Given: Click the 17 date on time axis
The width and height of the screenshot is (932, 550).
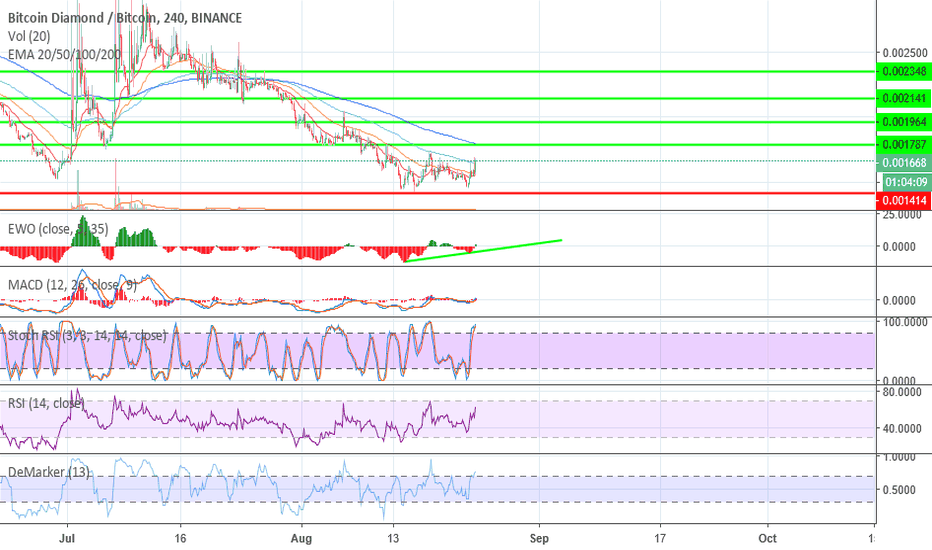Looking at the screenshot, I should (x=660, y=539).
